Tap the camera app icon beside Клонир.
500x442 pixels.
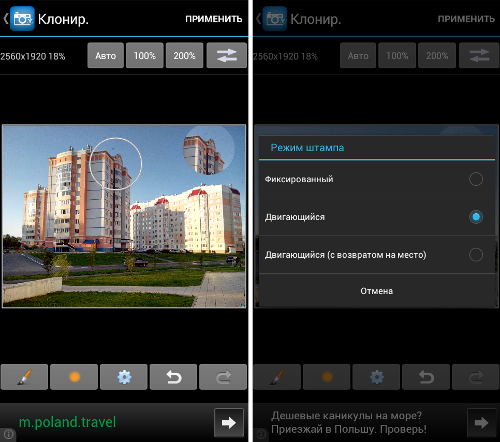(22, 19)
